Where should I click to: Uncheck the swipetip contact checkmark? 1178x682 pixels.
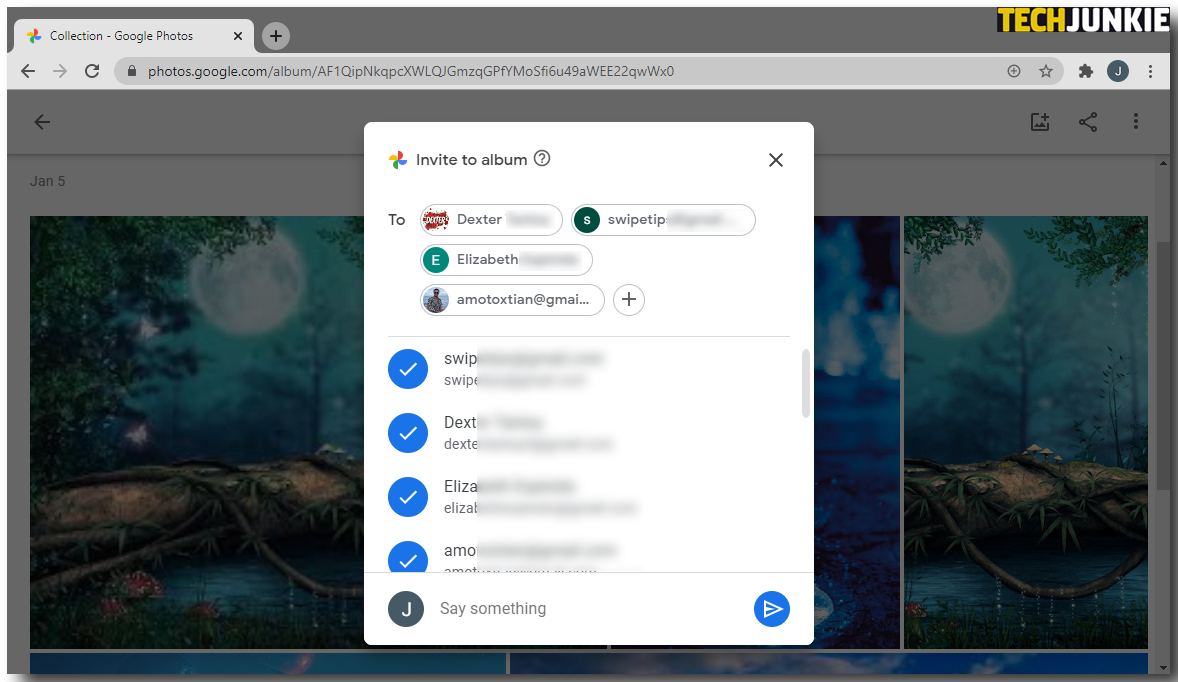(x=407, y=369)
